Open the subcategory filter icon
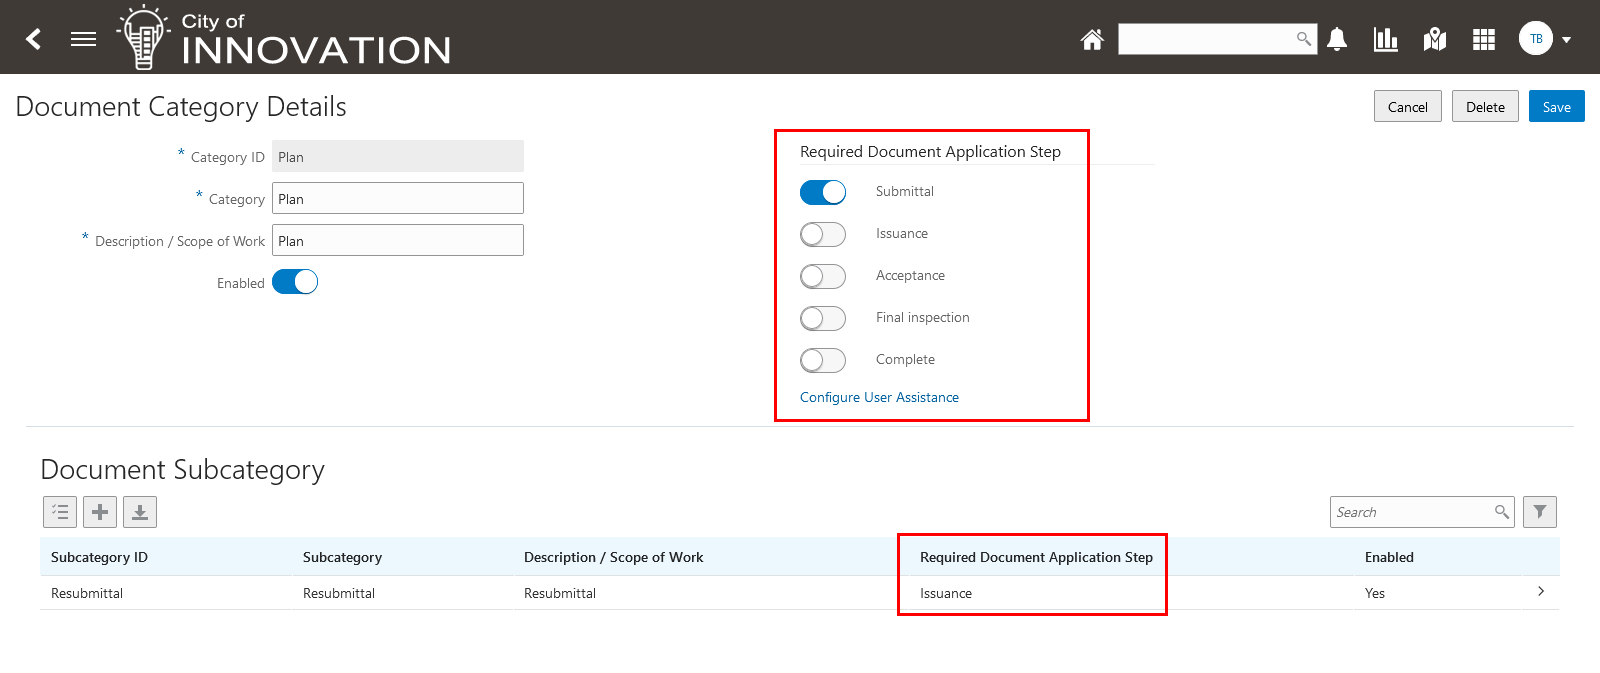 (1540, 512)
